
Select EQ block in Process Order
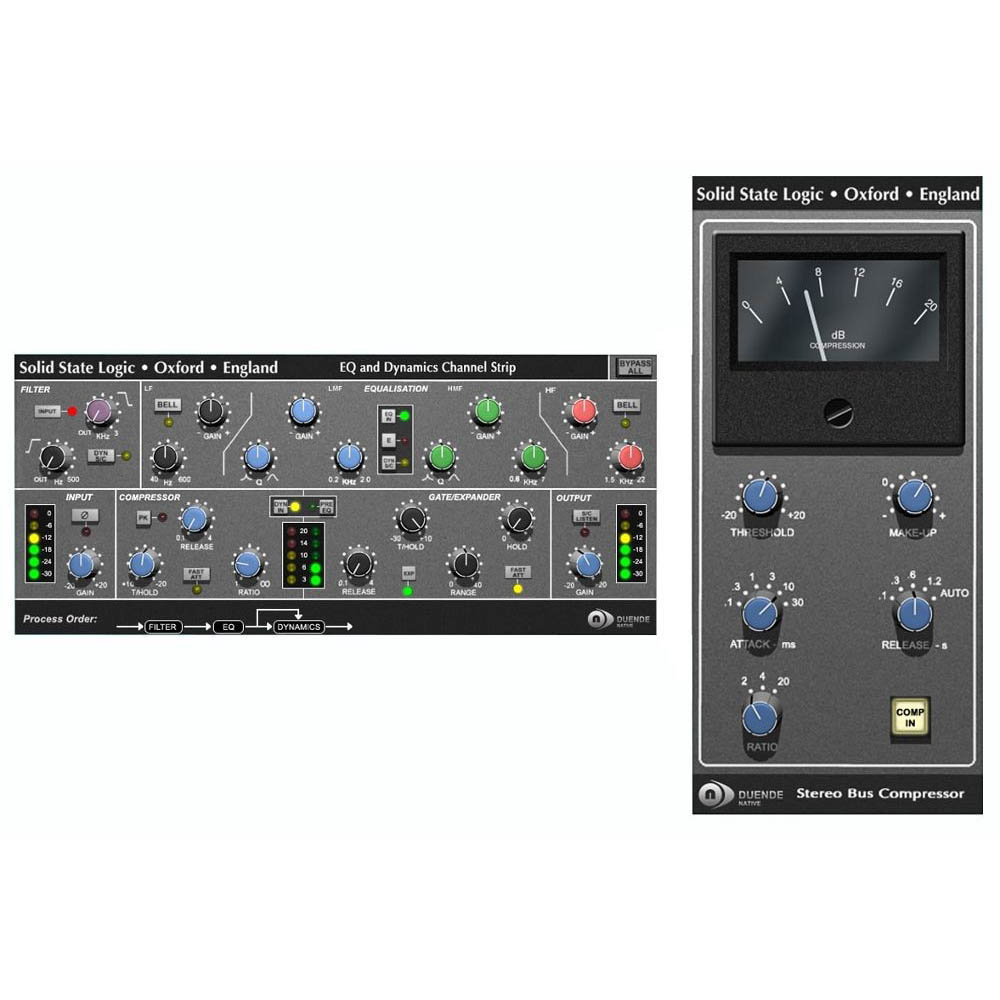pyautogui.click(x=228, y=627)
